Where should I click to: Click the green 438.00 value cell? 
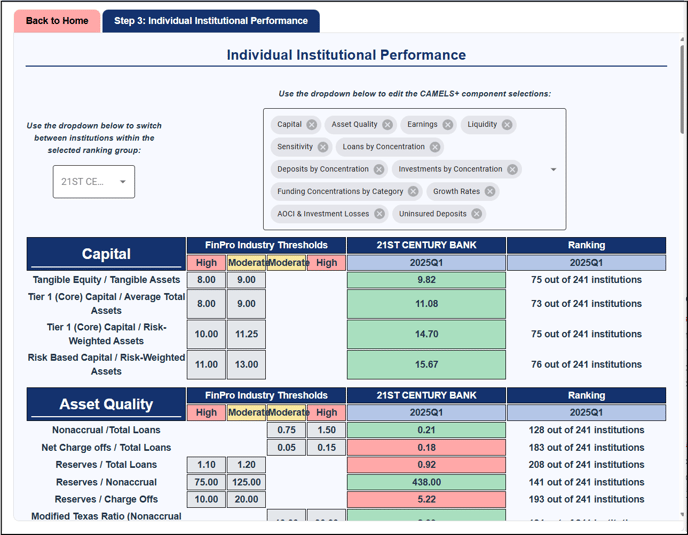coord(426,482)
